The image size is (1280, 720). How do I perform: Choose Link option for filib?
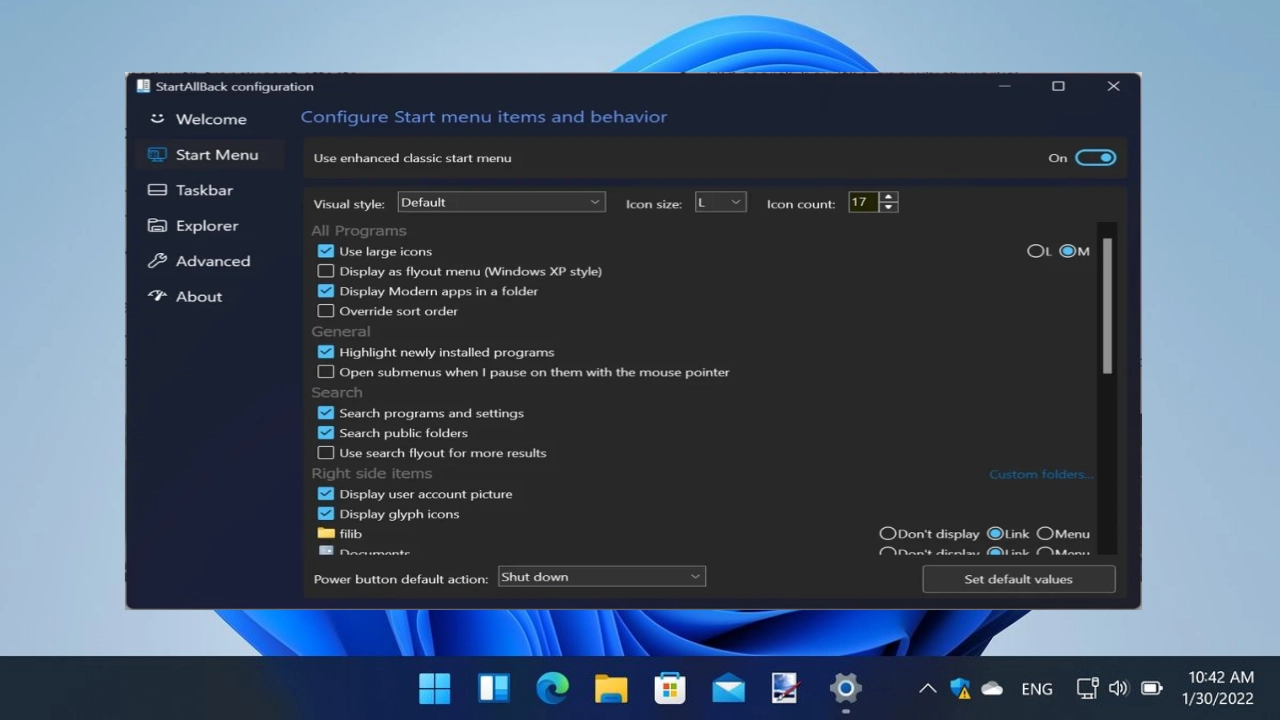click(995, 534)
